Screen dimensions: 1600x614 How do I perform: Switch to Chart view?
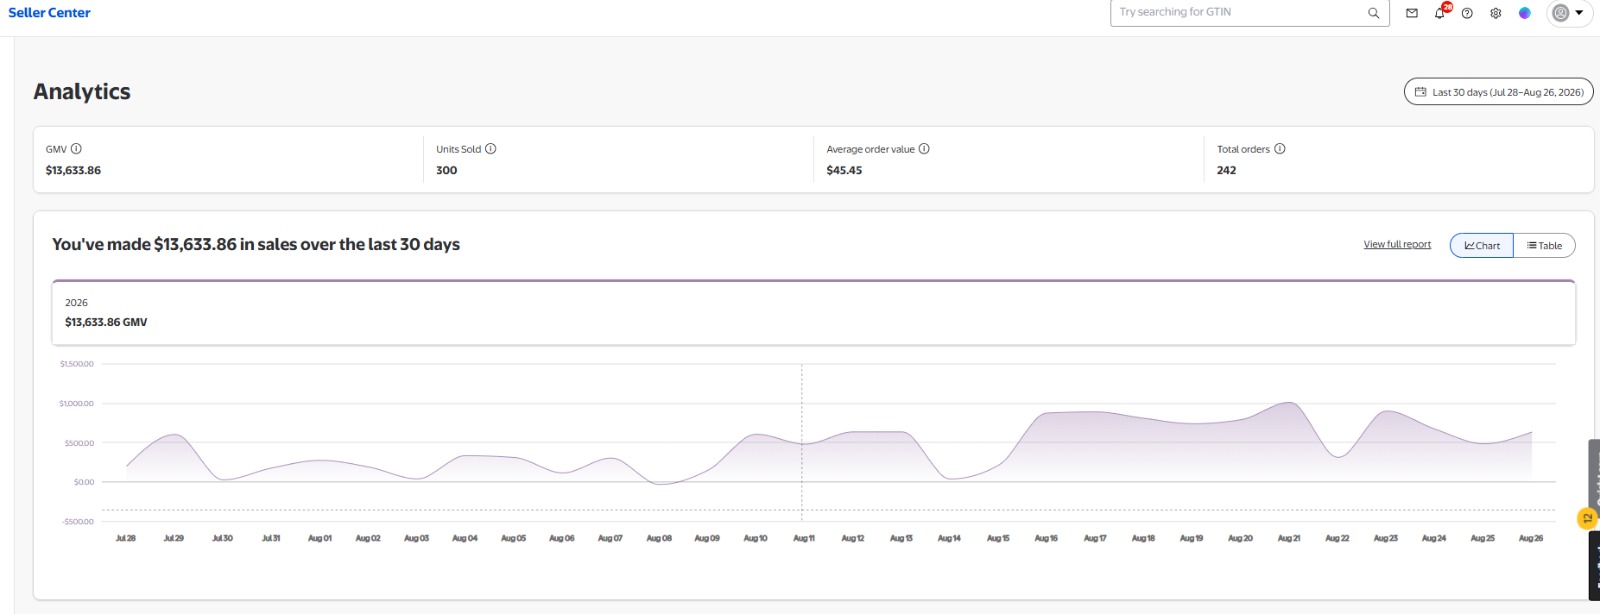coord(1482,245)
